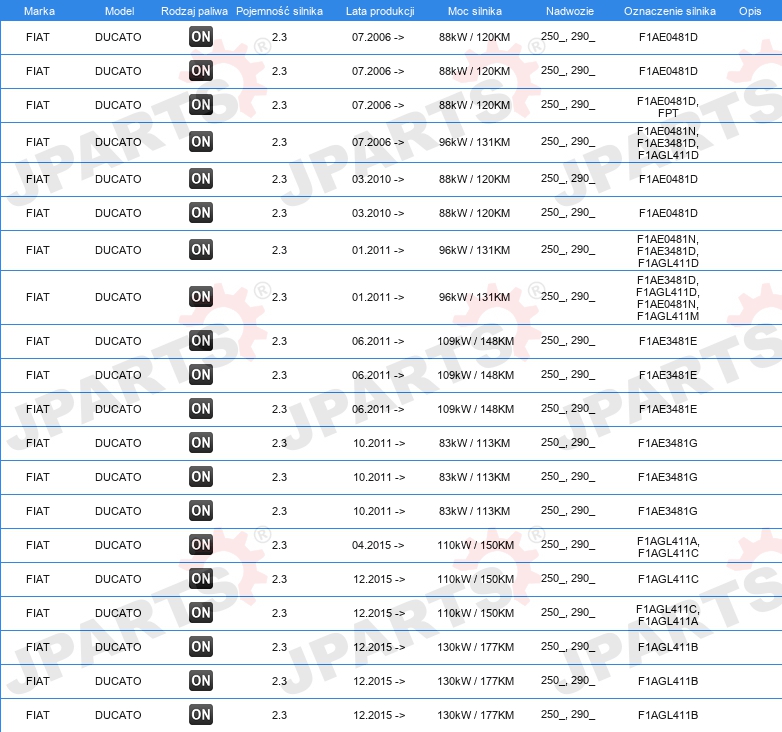Click the ON icon in the F1AGL411C, F1AGL411A row
Viewport: 782px width, 732px height.
point(201,613)
